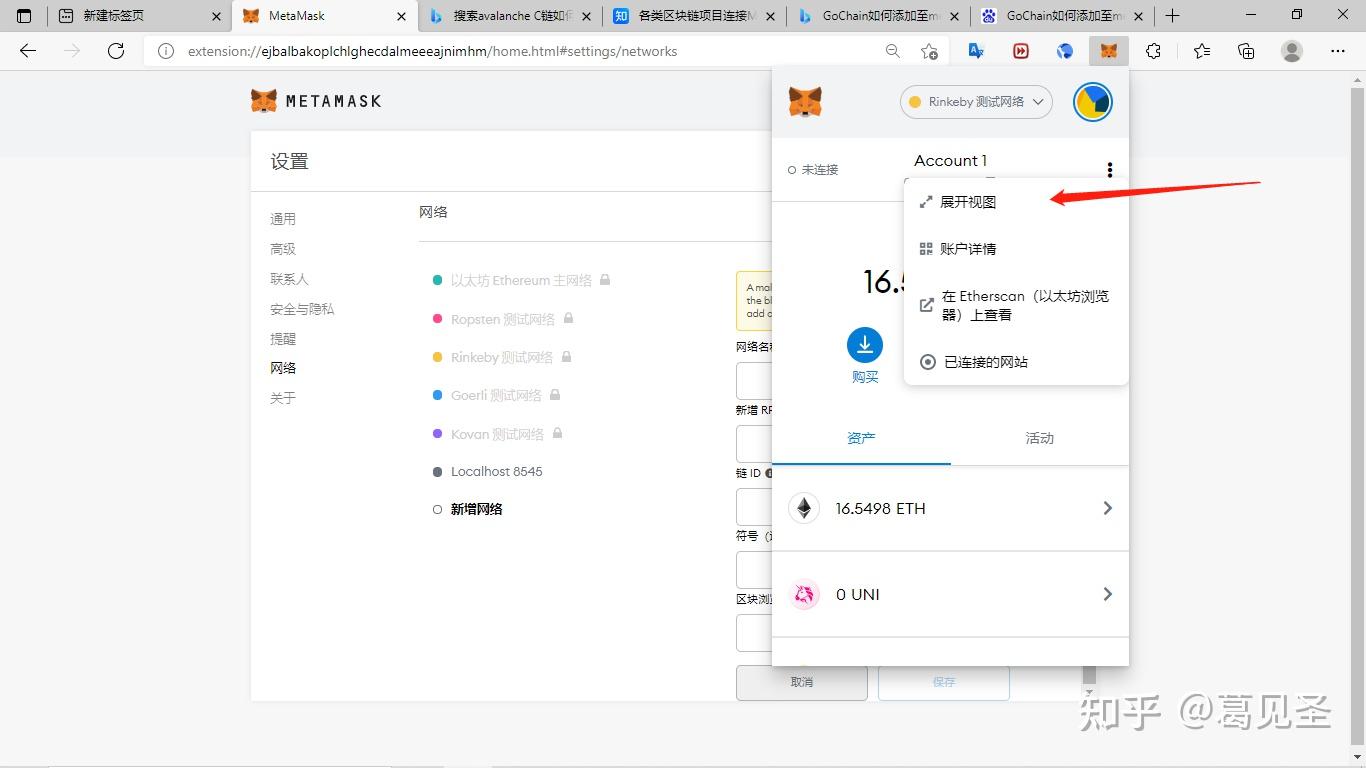
Task: Open account options three-dot menu
Action: pos(1110,170)
